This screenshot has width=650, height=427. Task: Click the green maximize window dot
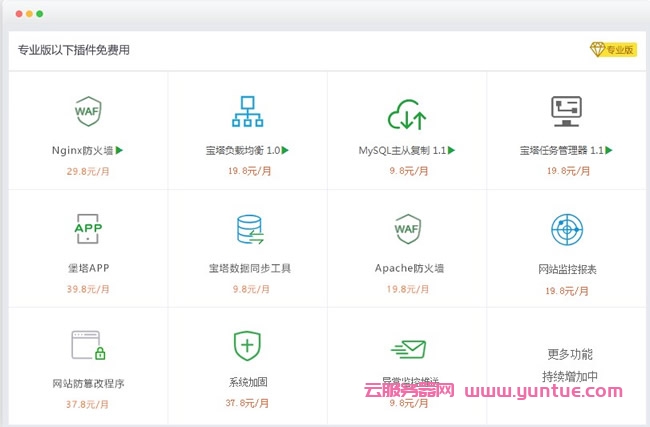click(40, 15)
